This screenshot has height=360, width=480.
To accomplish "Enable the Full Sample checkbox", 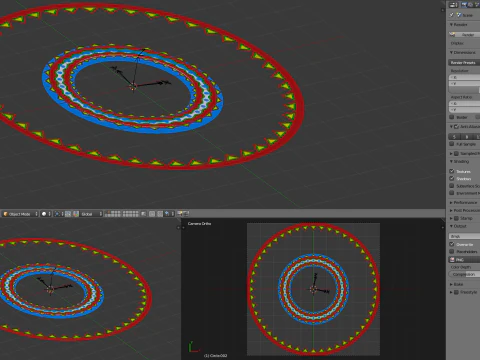I will [452, 144].
